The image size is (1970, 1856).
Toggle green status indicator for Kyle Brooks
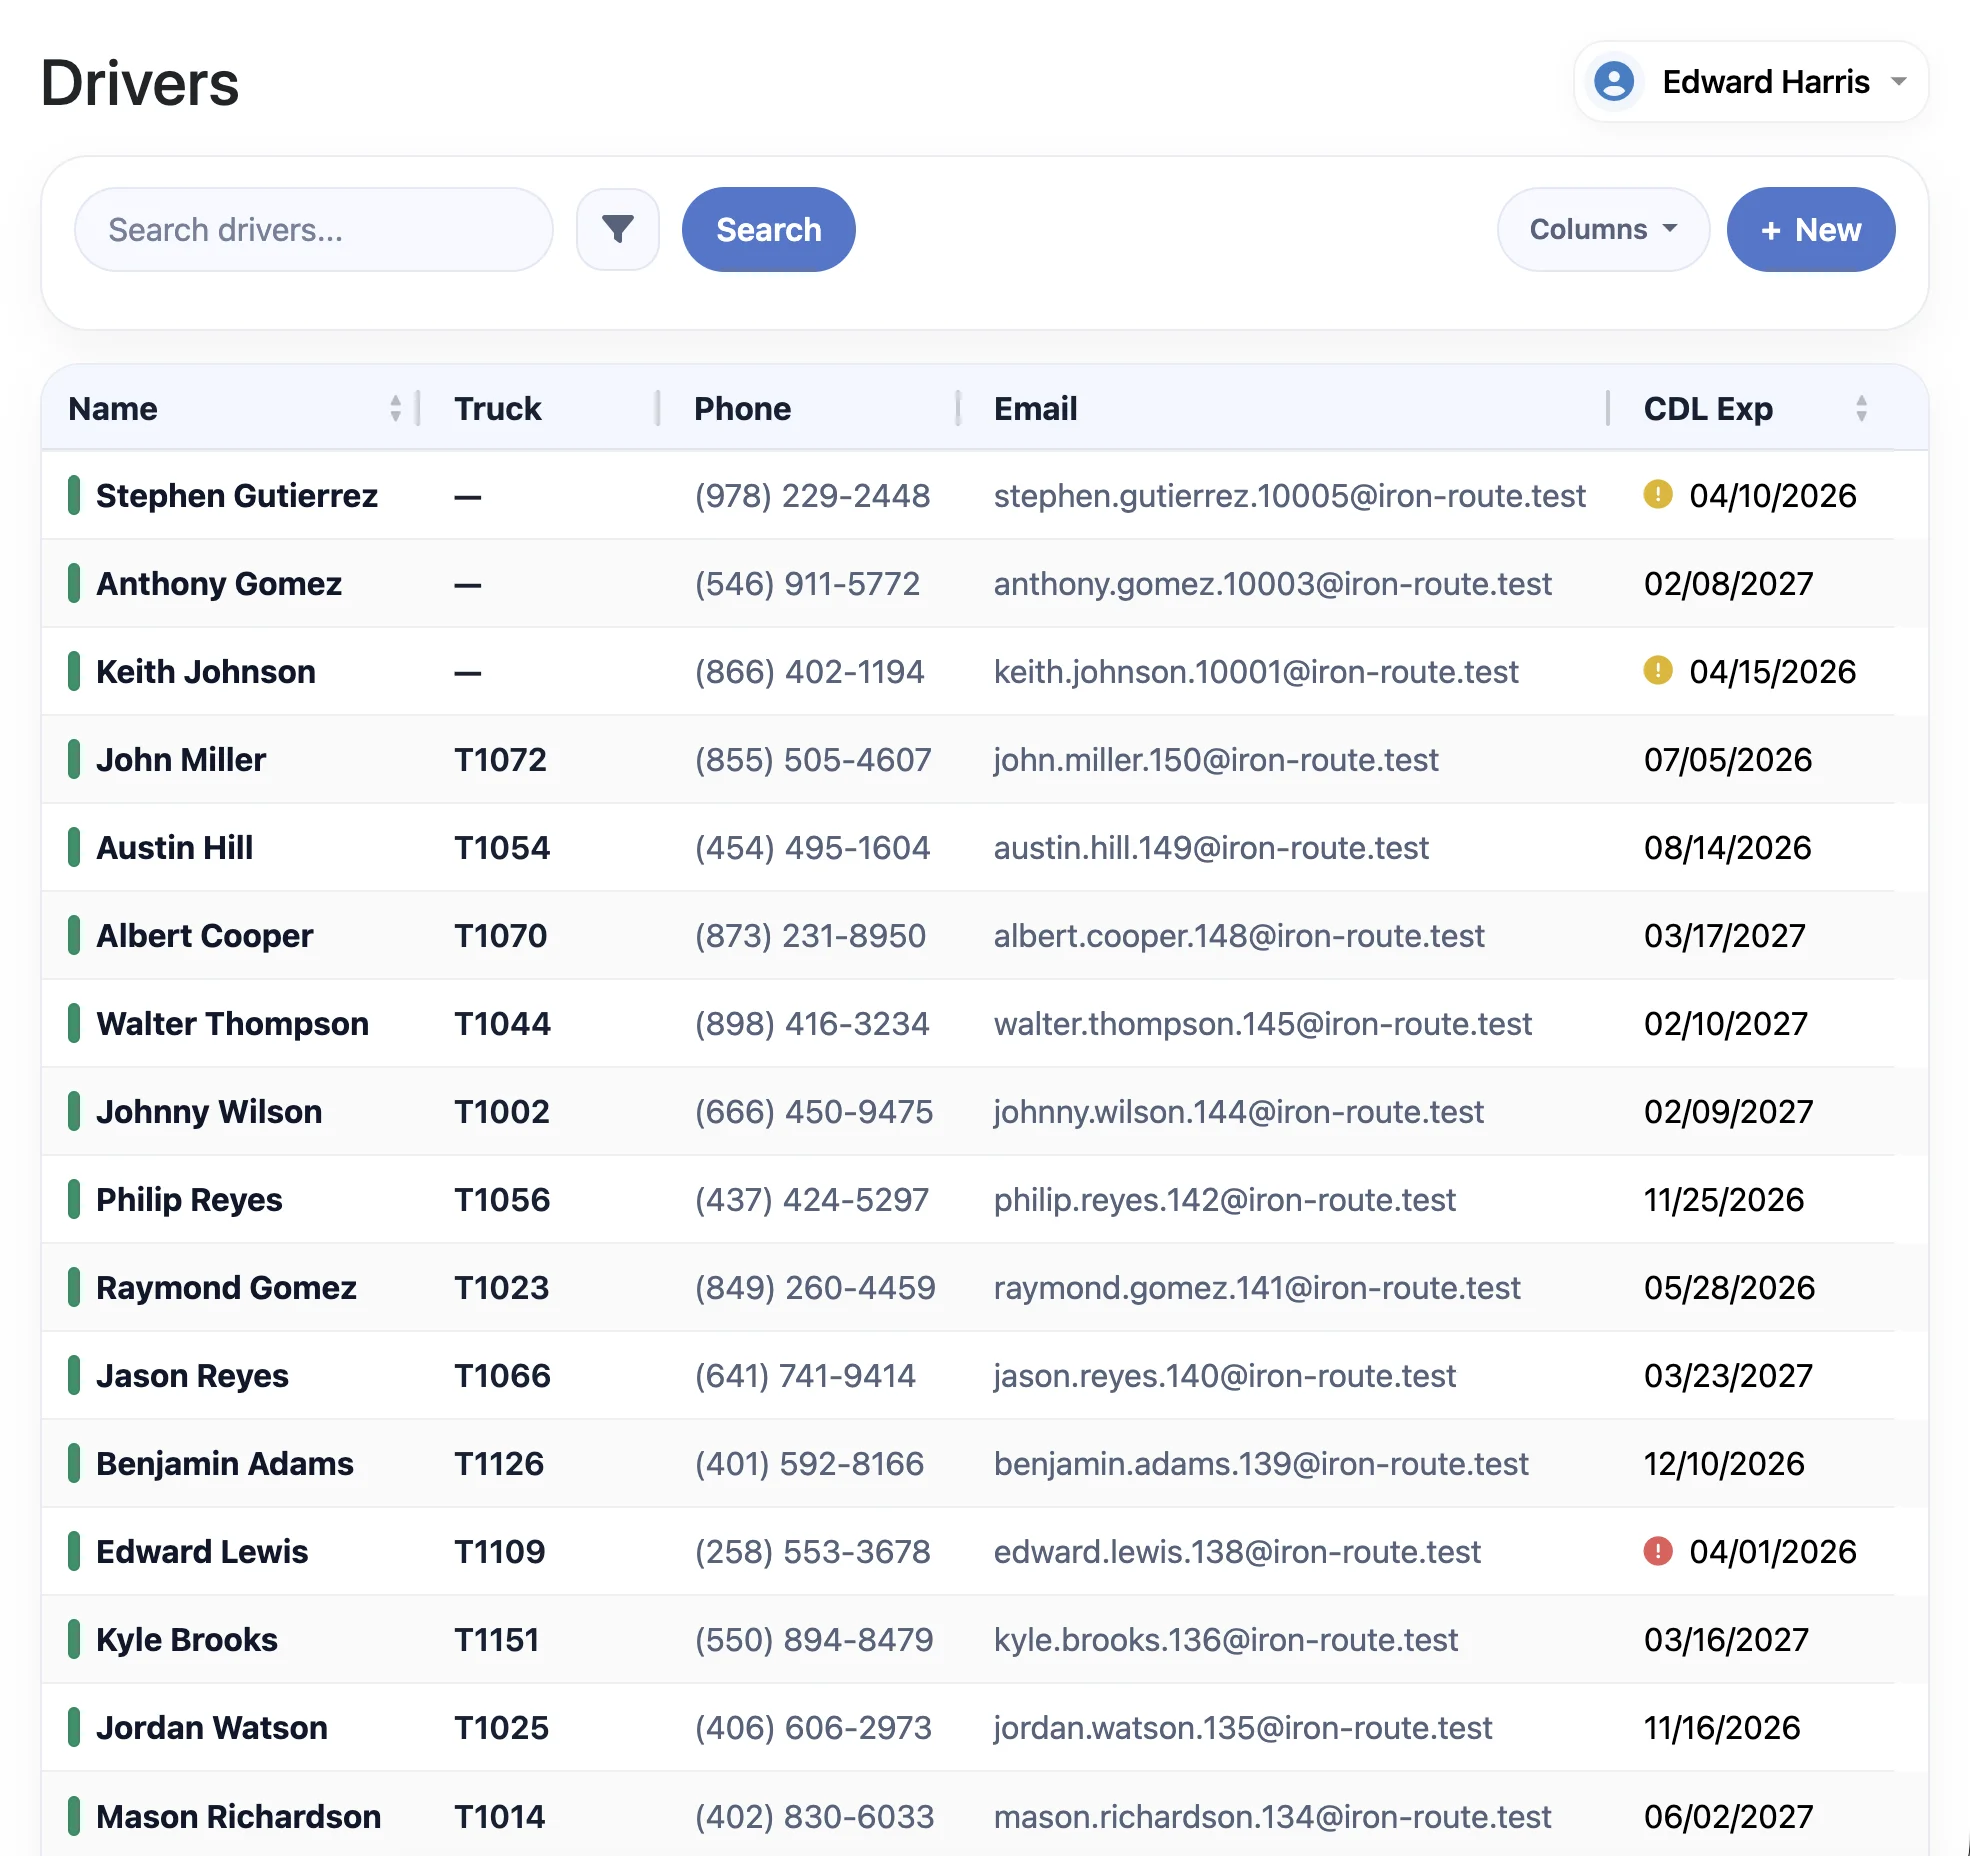[x=75, y=1639]
